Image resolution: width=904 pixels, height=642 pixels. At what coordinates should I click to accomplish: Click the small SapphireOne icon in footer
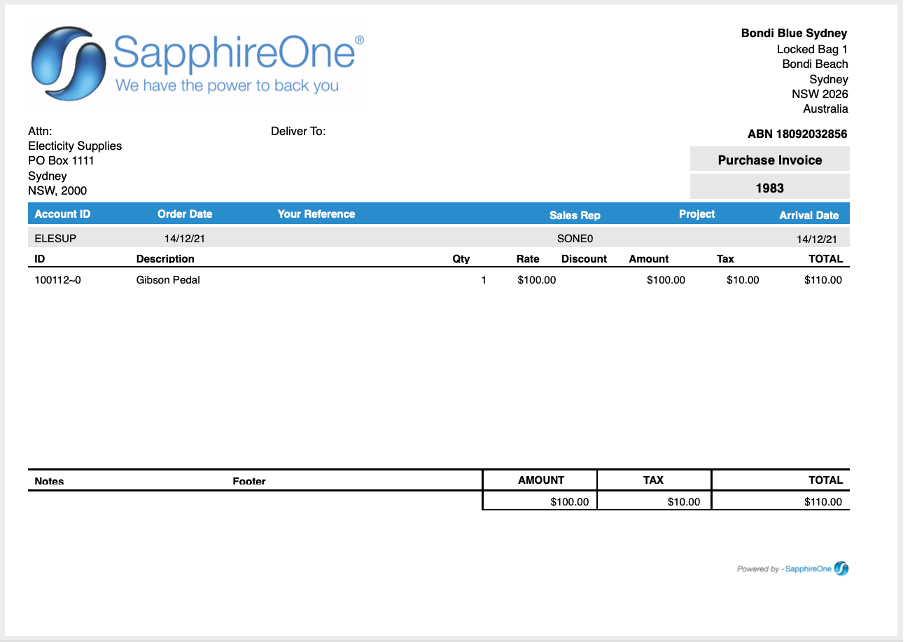pyautogui.click(x=841, y=569)
